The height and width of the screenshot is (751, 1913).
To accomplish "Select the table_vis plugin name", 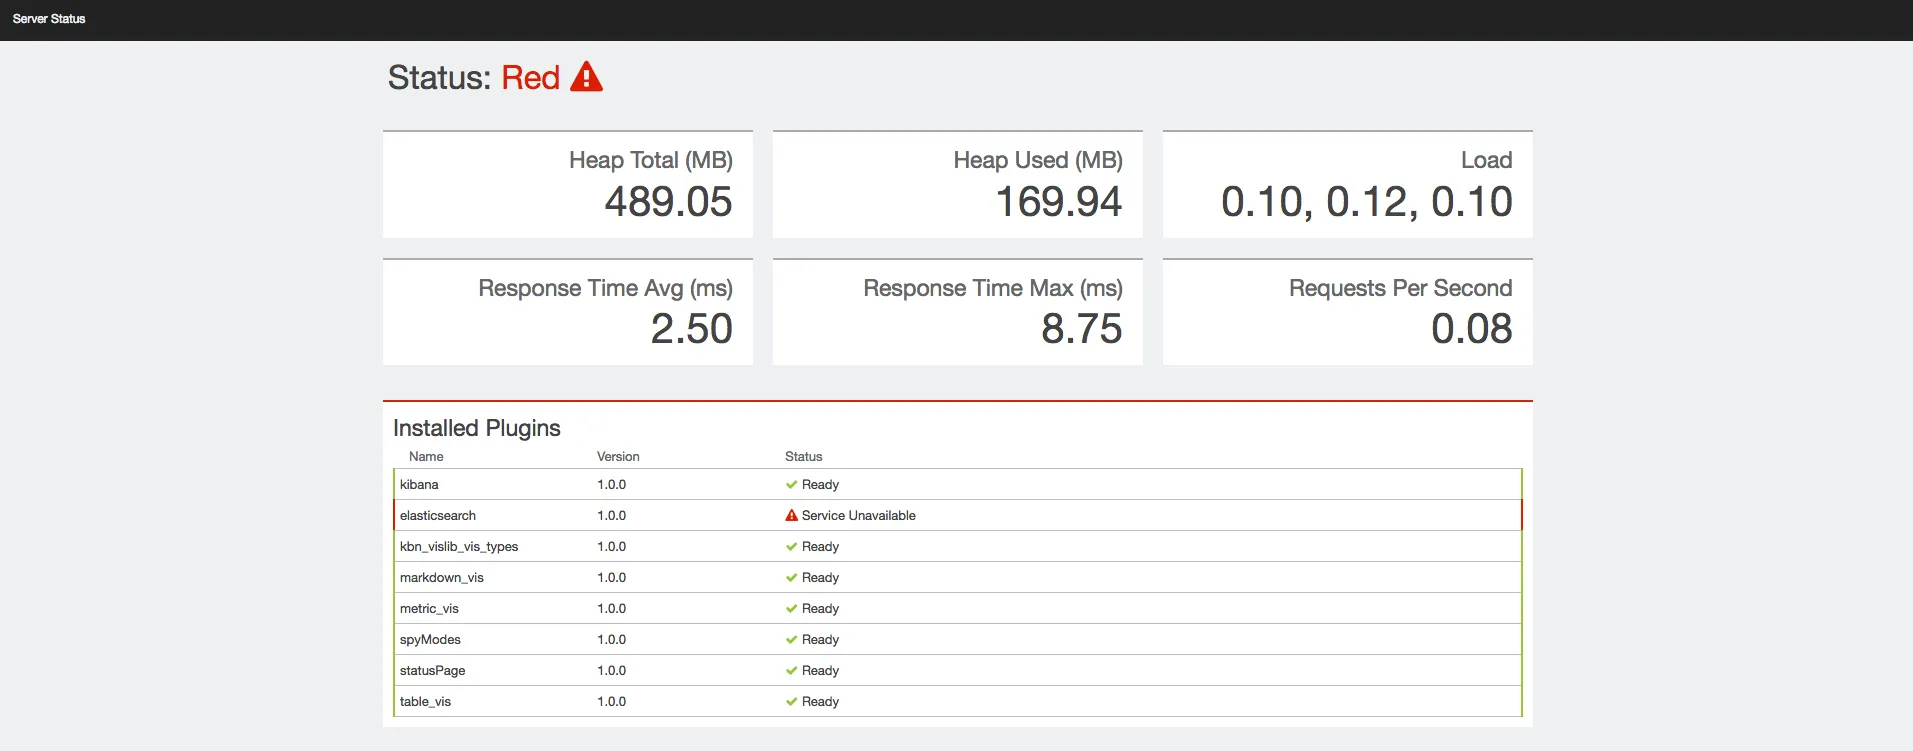I will pyautogui.click(x=425, y=702).
